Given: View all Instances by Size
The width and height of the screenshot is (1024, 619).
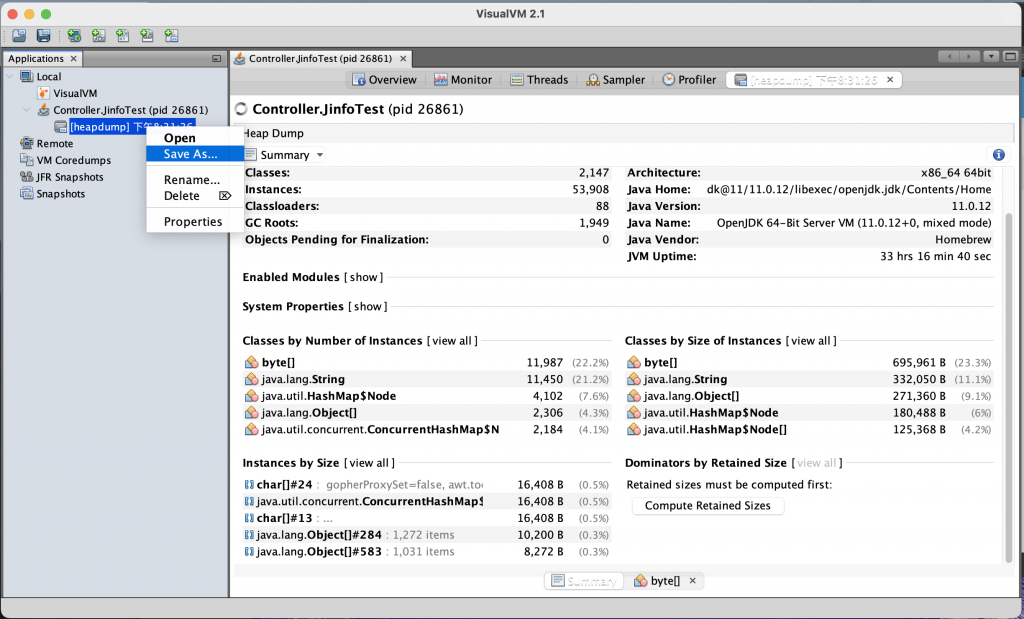Looking at the screenshot, I should [369, 463].
